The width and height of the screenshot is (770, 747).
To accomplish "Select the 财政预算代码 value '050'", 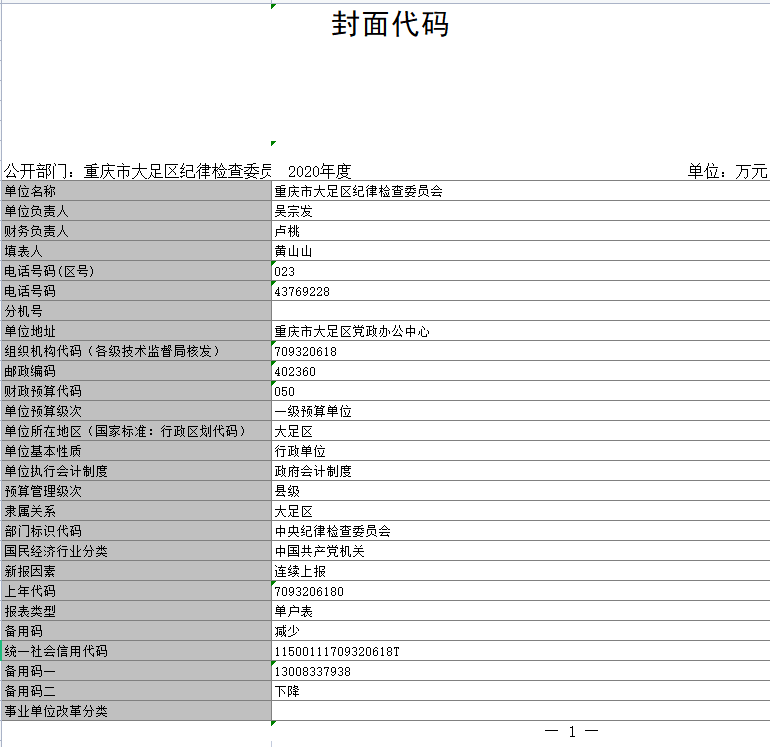I will point(285,391).
